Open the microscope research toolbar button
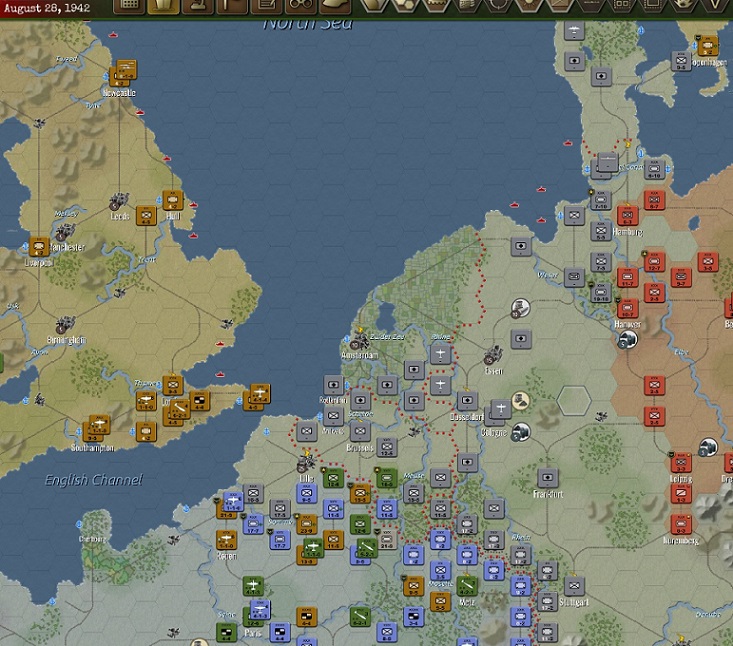This screenshot has width=733, height=646. pyautogui.click(x=198, y=6)
